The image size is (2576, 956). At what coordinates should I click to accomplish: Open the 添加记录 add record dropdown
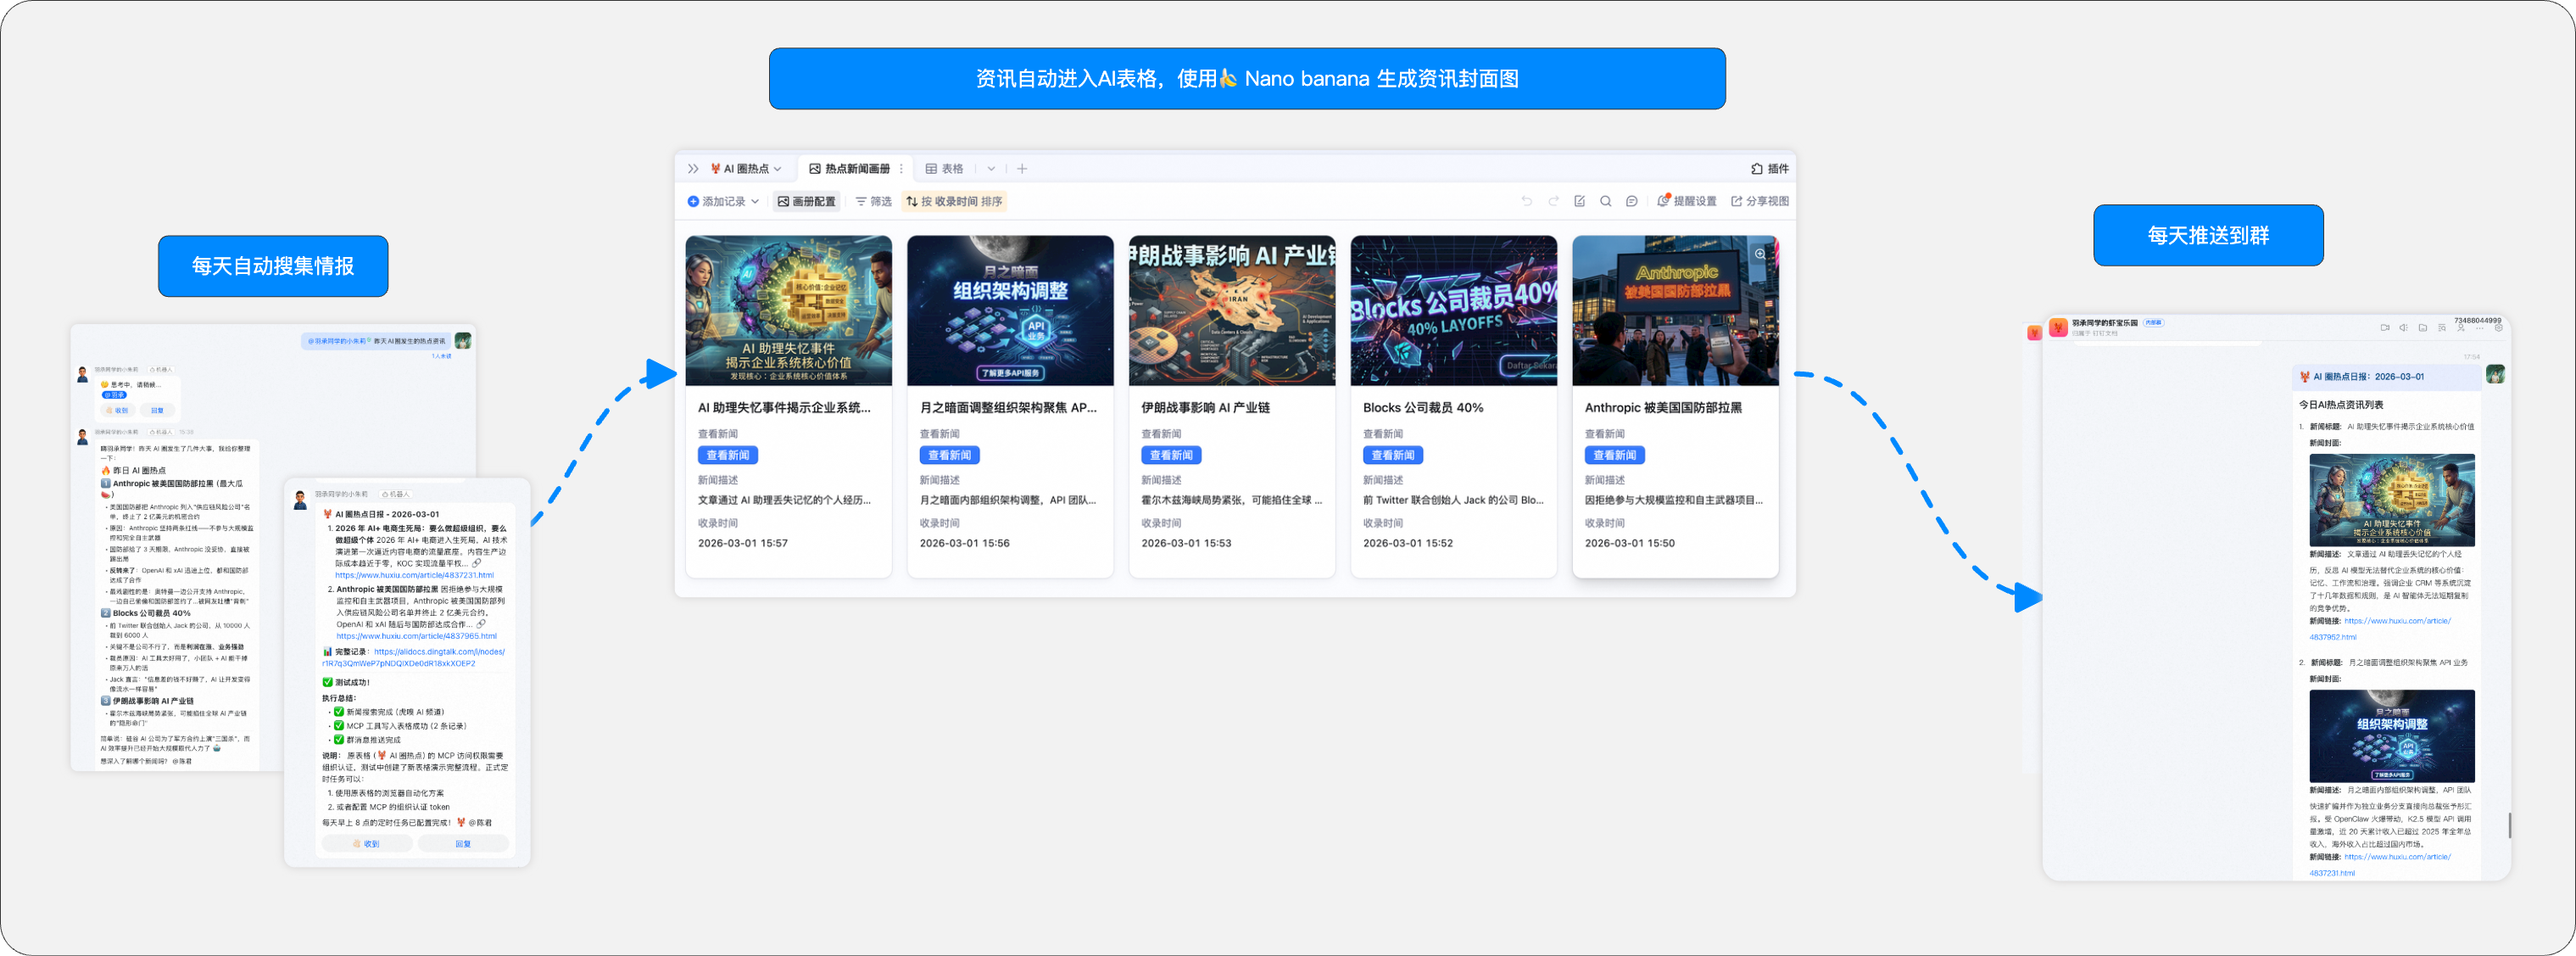pos(723,201)
